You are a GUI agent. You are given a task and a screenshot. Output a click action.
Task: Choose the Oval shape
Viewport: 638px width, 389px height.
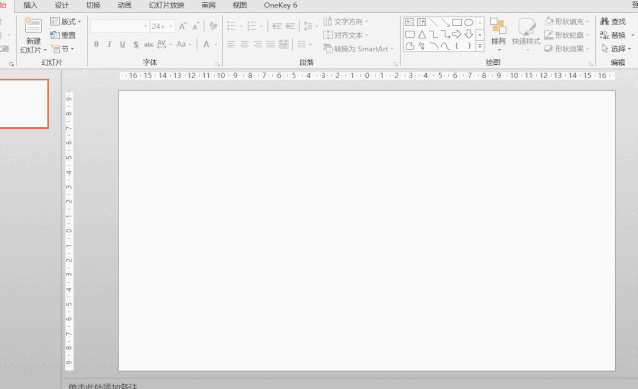[469, 22]
